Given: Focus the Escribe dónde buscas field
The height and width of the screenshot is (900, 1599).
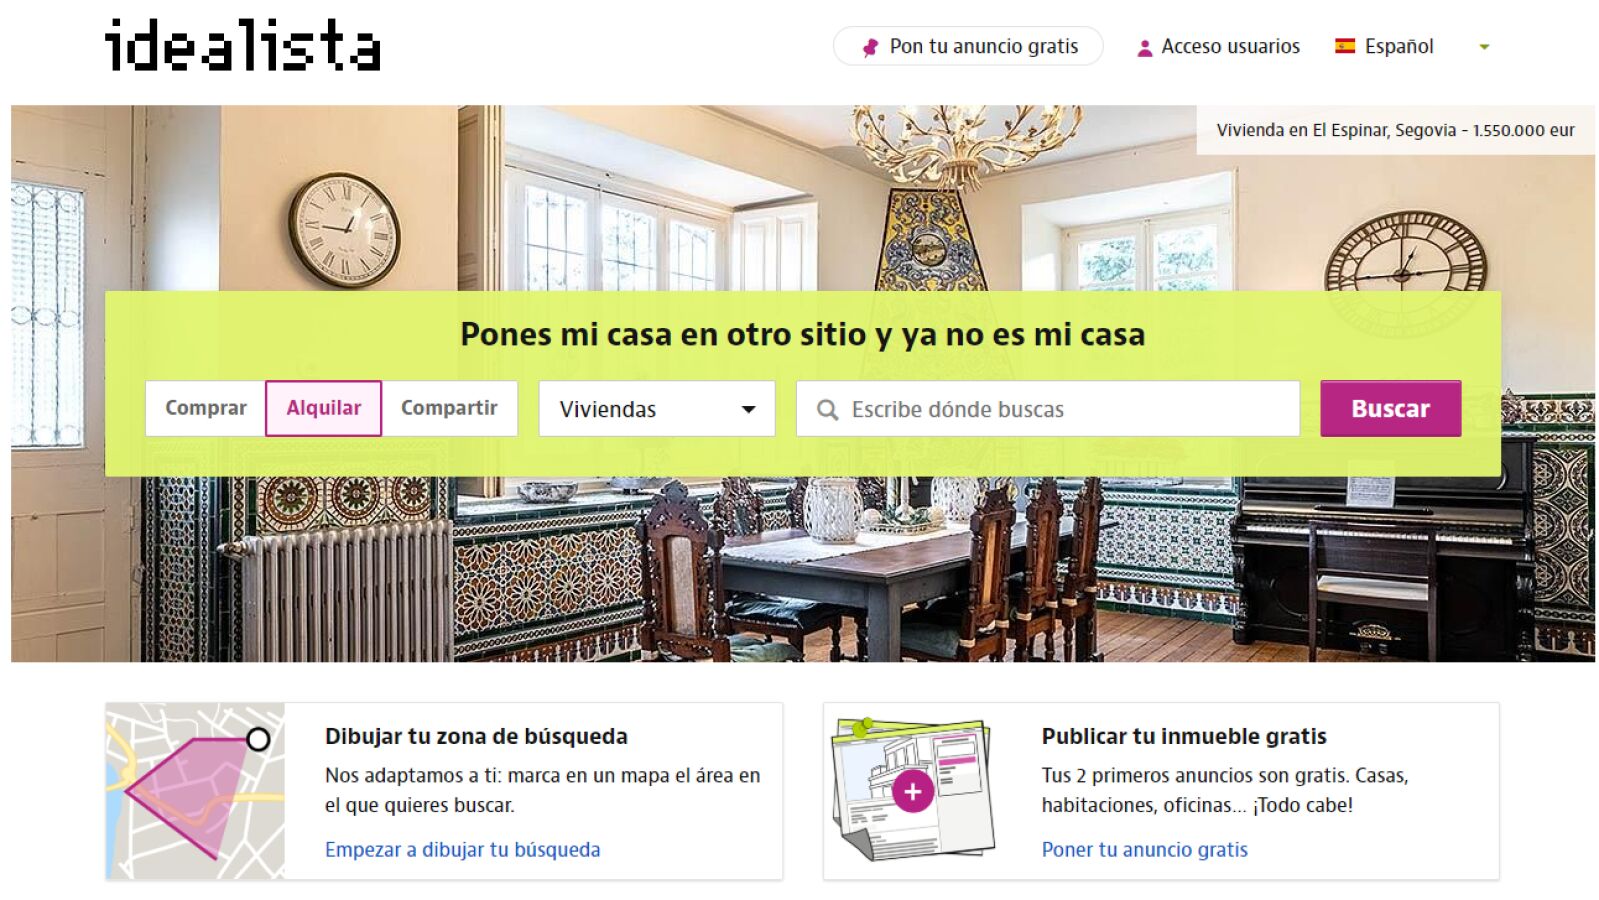Looking at the screenshot, I should 1048,409.
